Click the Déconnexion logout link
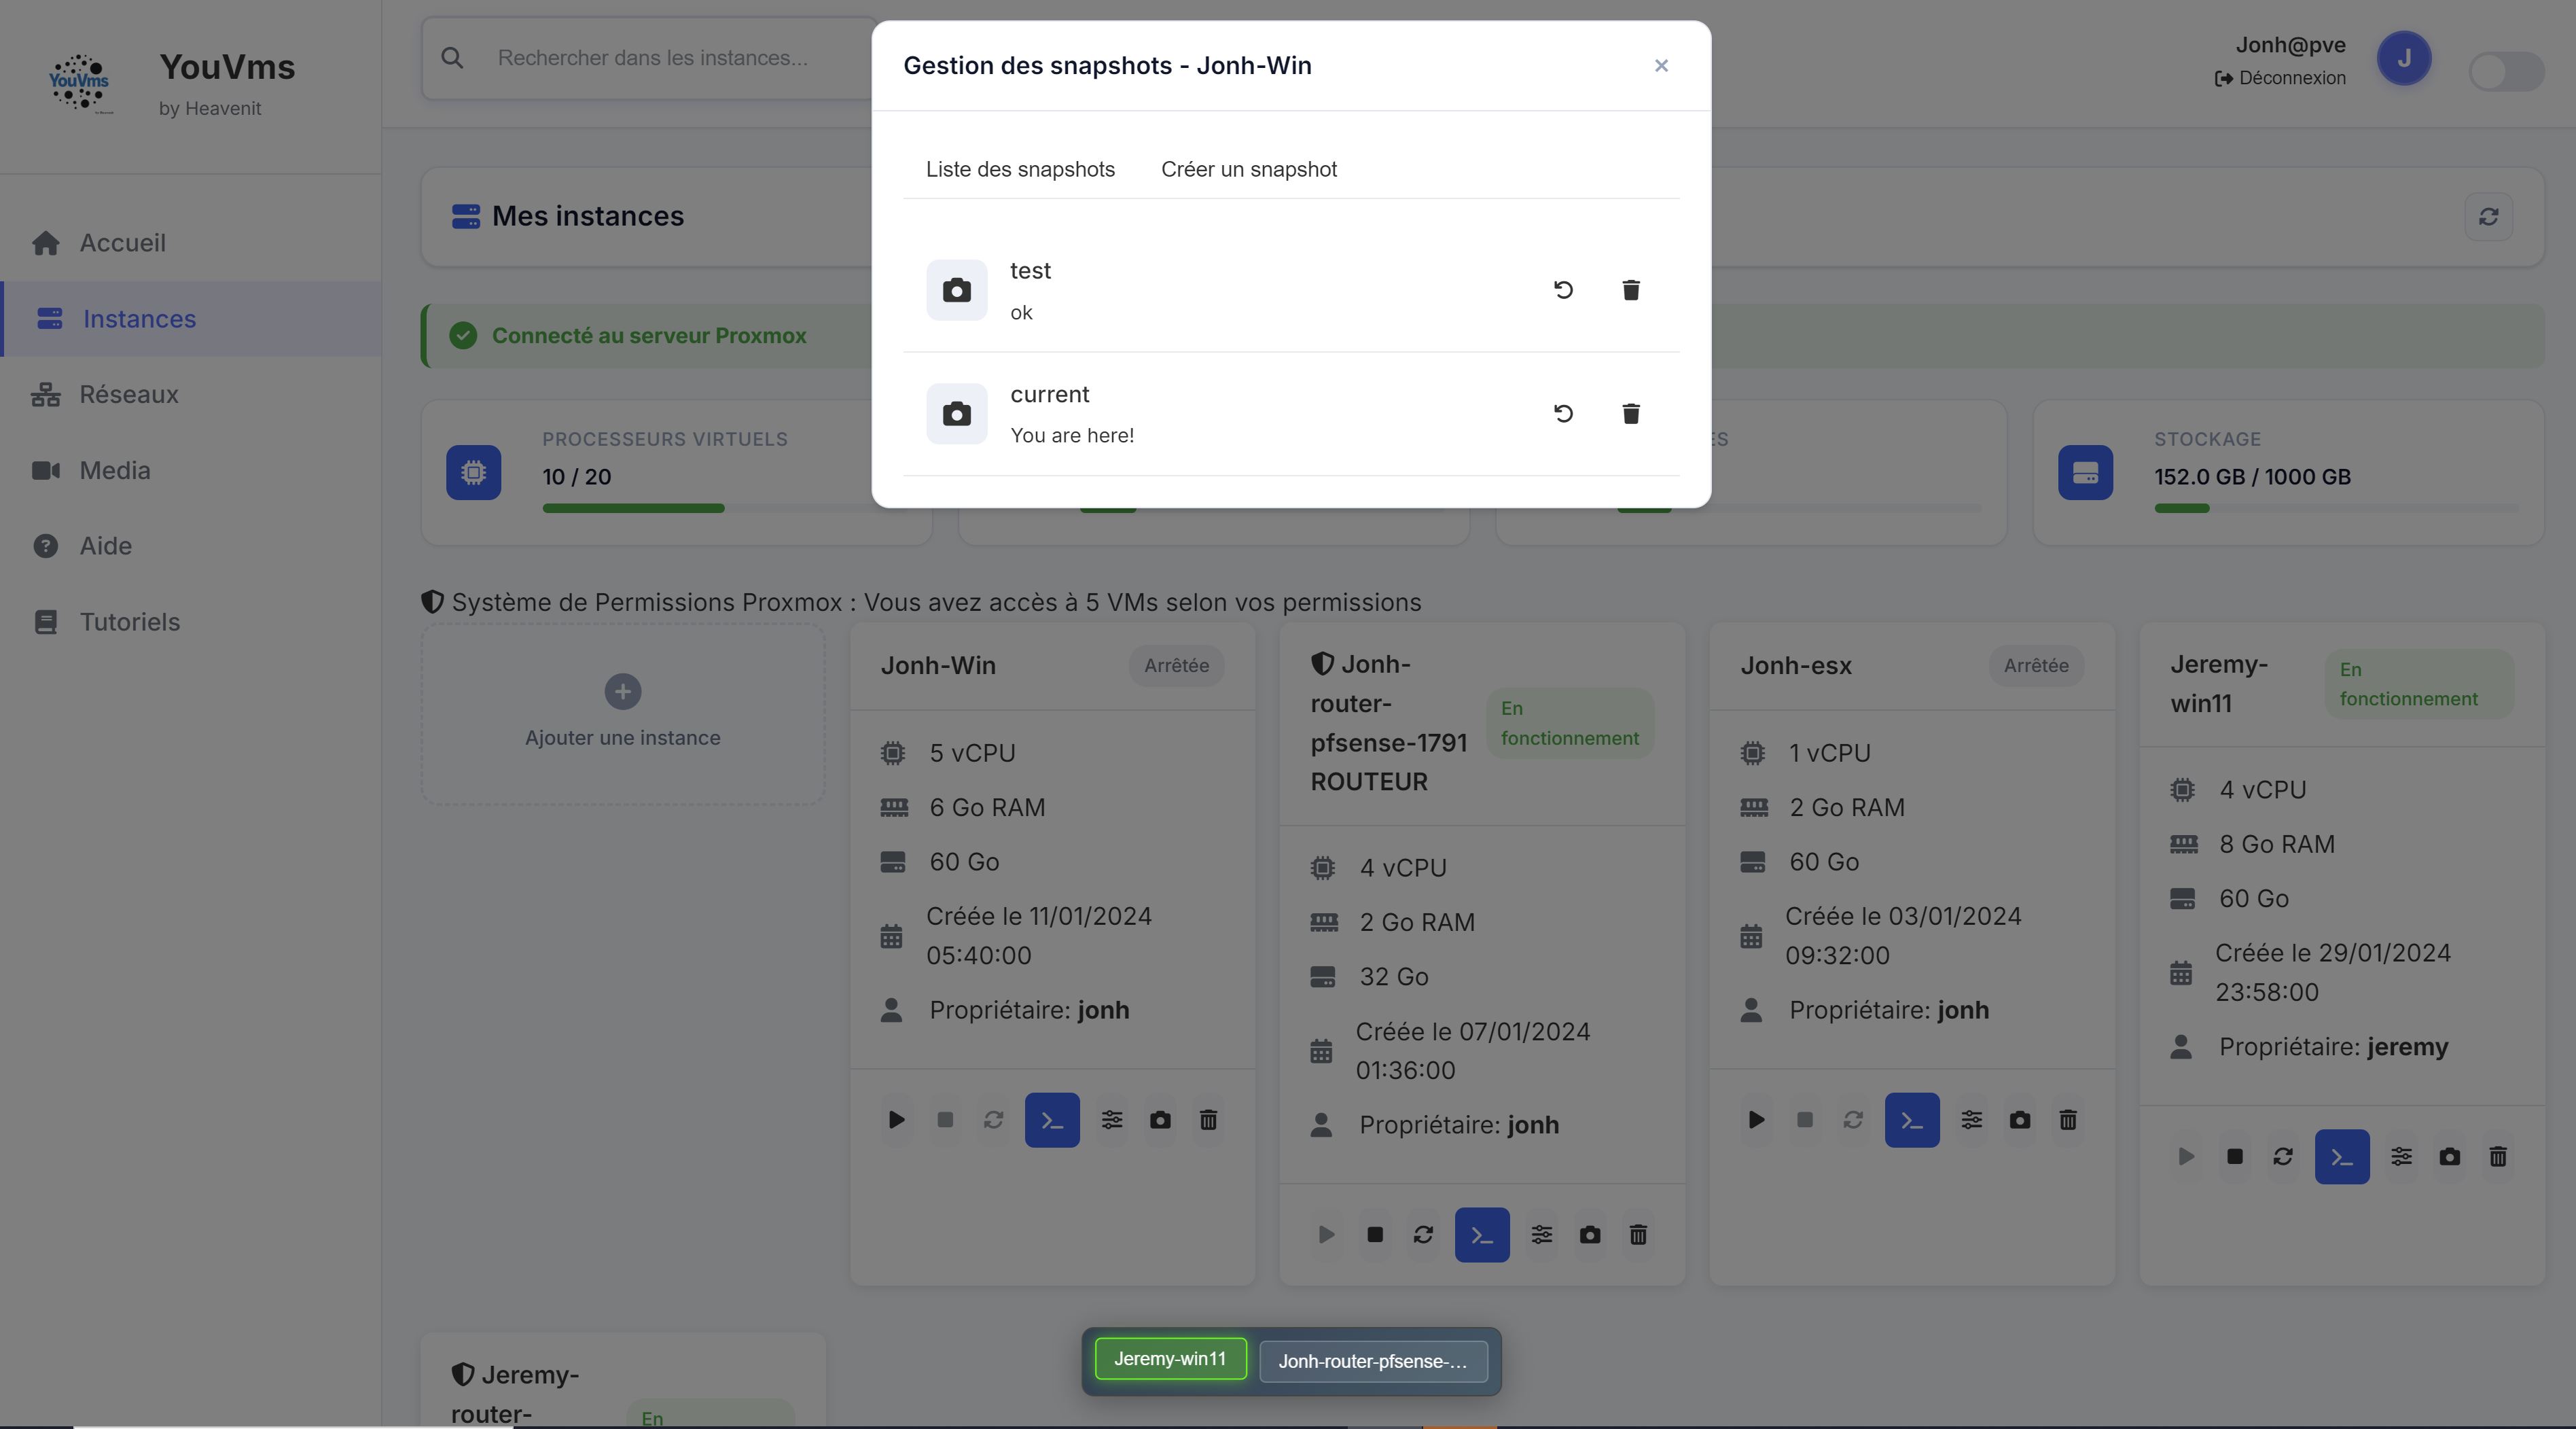The width and height of the screenshot is (2576, 1429). point(2280,78)
